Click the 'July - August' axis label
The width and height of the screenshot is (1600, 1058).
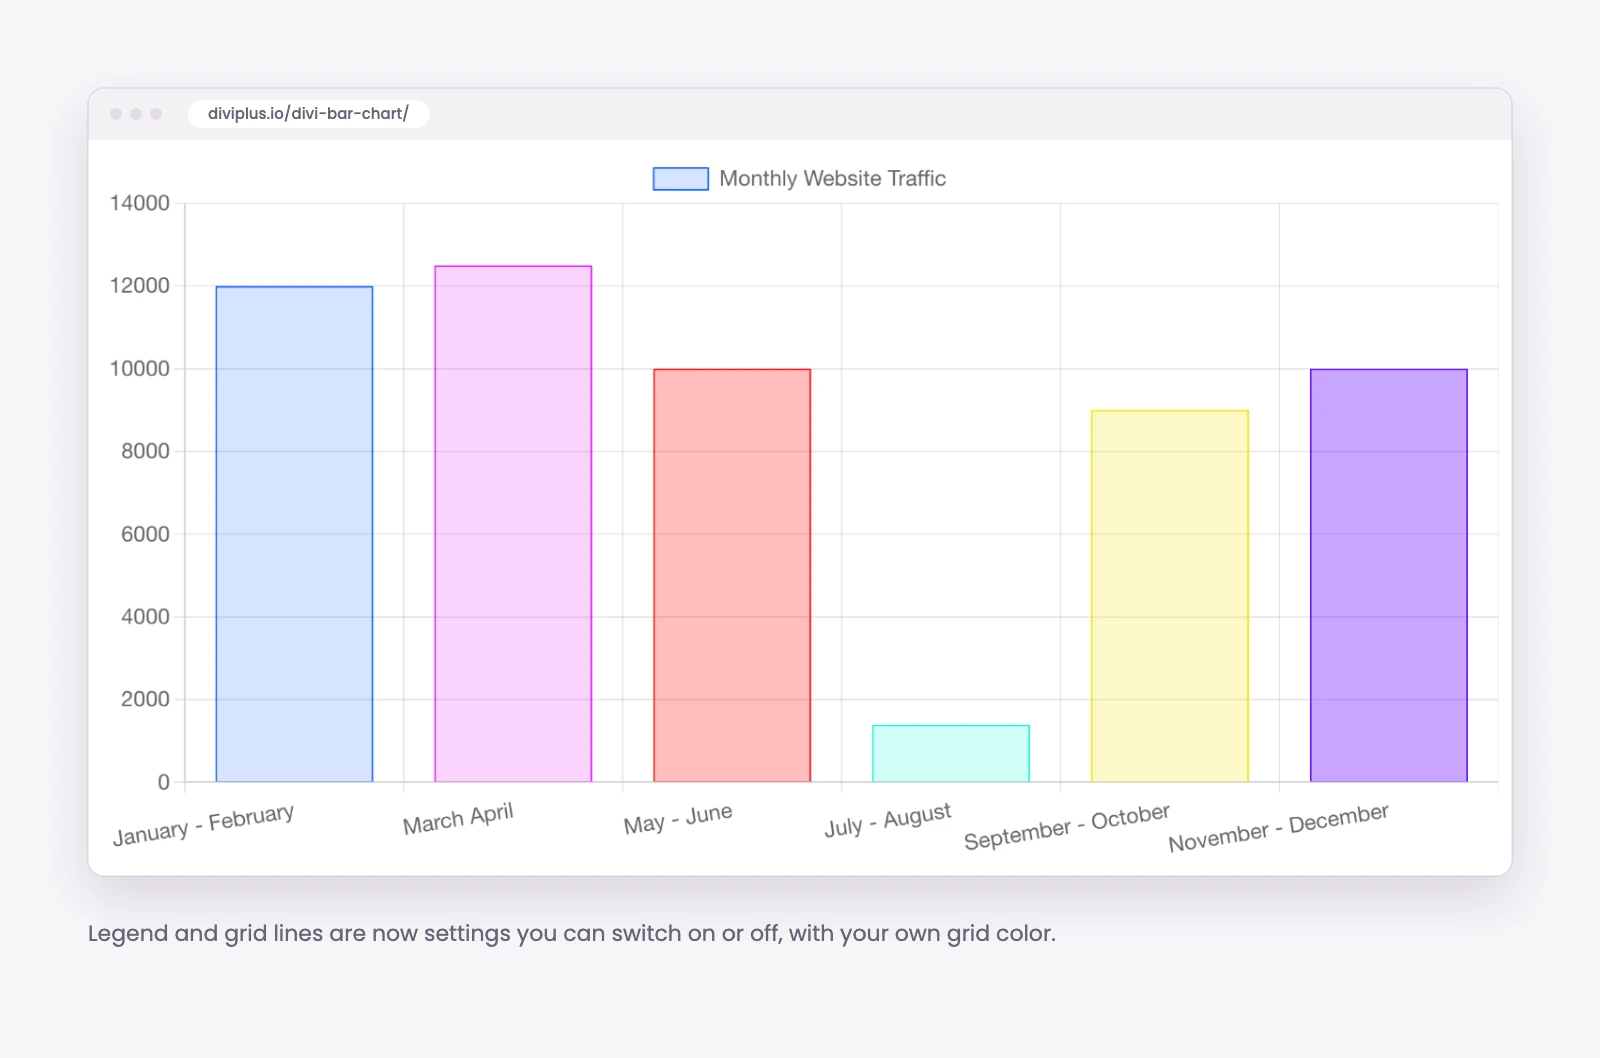888,821
